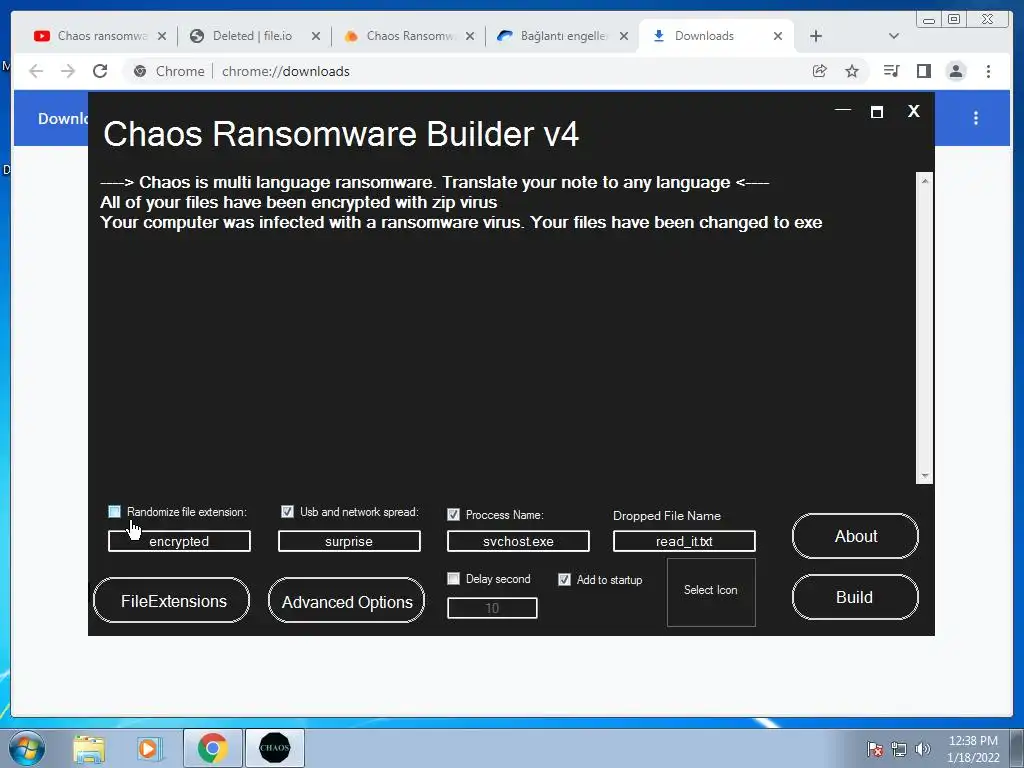Toggle the Randomize file extension checkbox
The image size is (1024, 768).
pyautogui.click(x=114, y=511)
